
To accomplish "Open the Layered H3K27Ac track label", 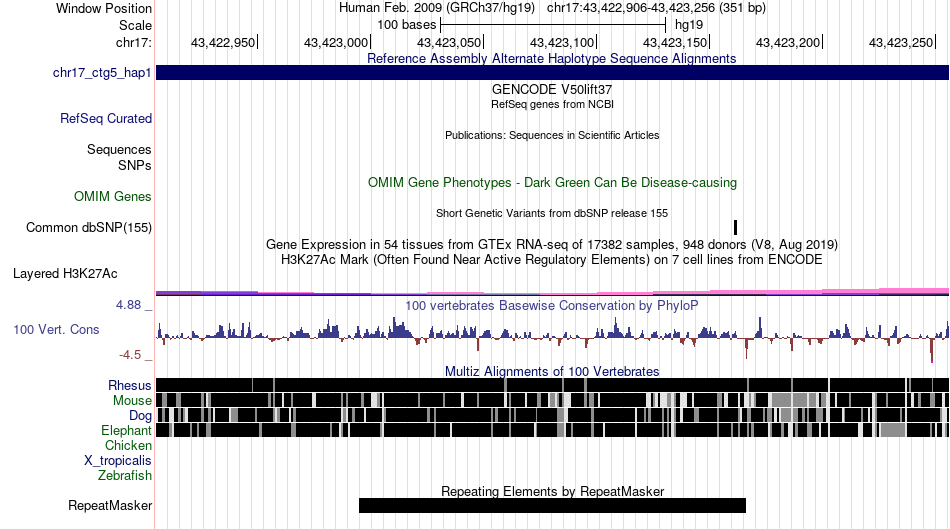I will [65, 273].
